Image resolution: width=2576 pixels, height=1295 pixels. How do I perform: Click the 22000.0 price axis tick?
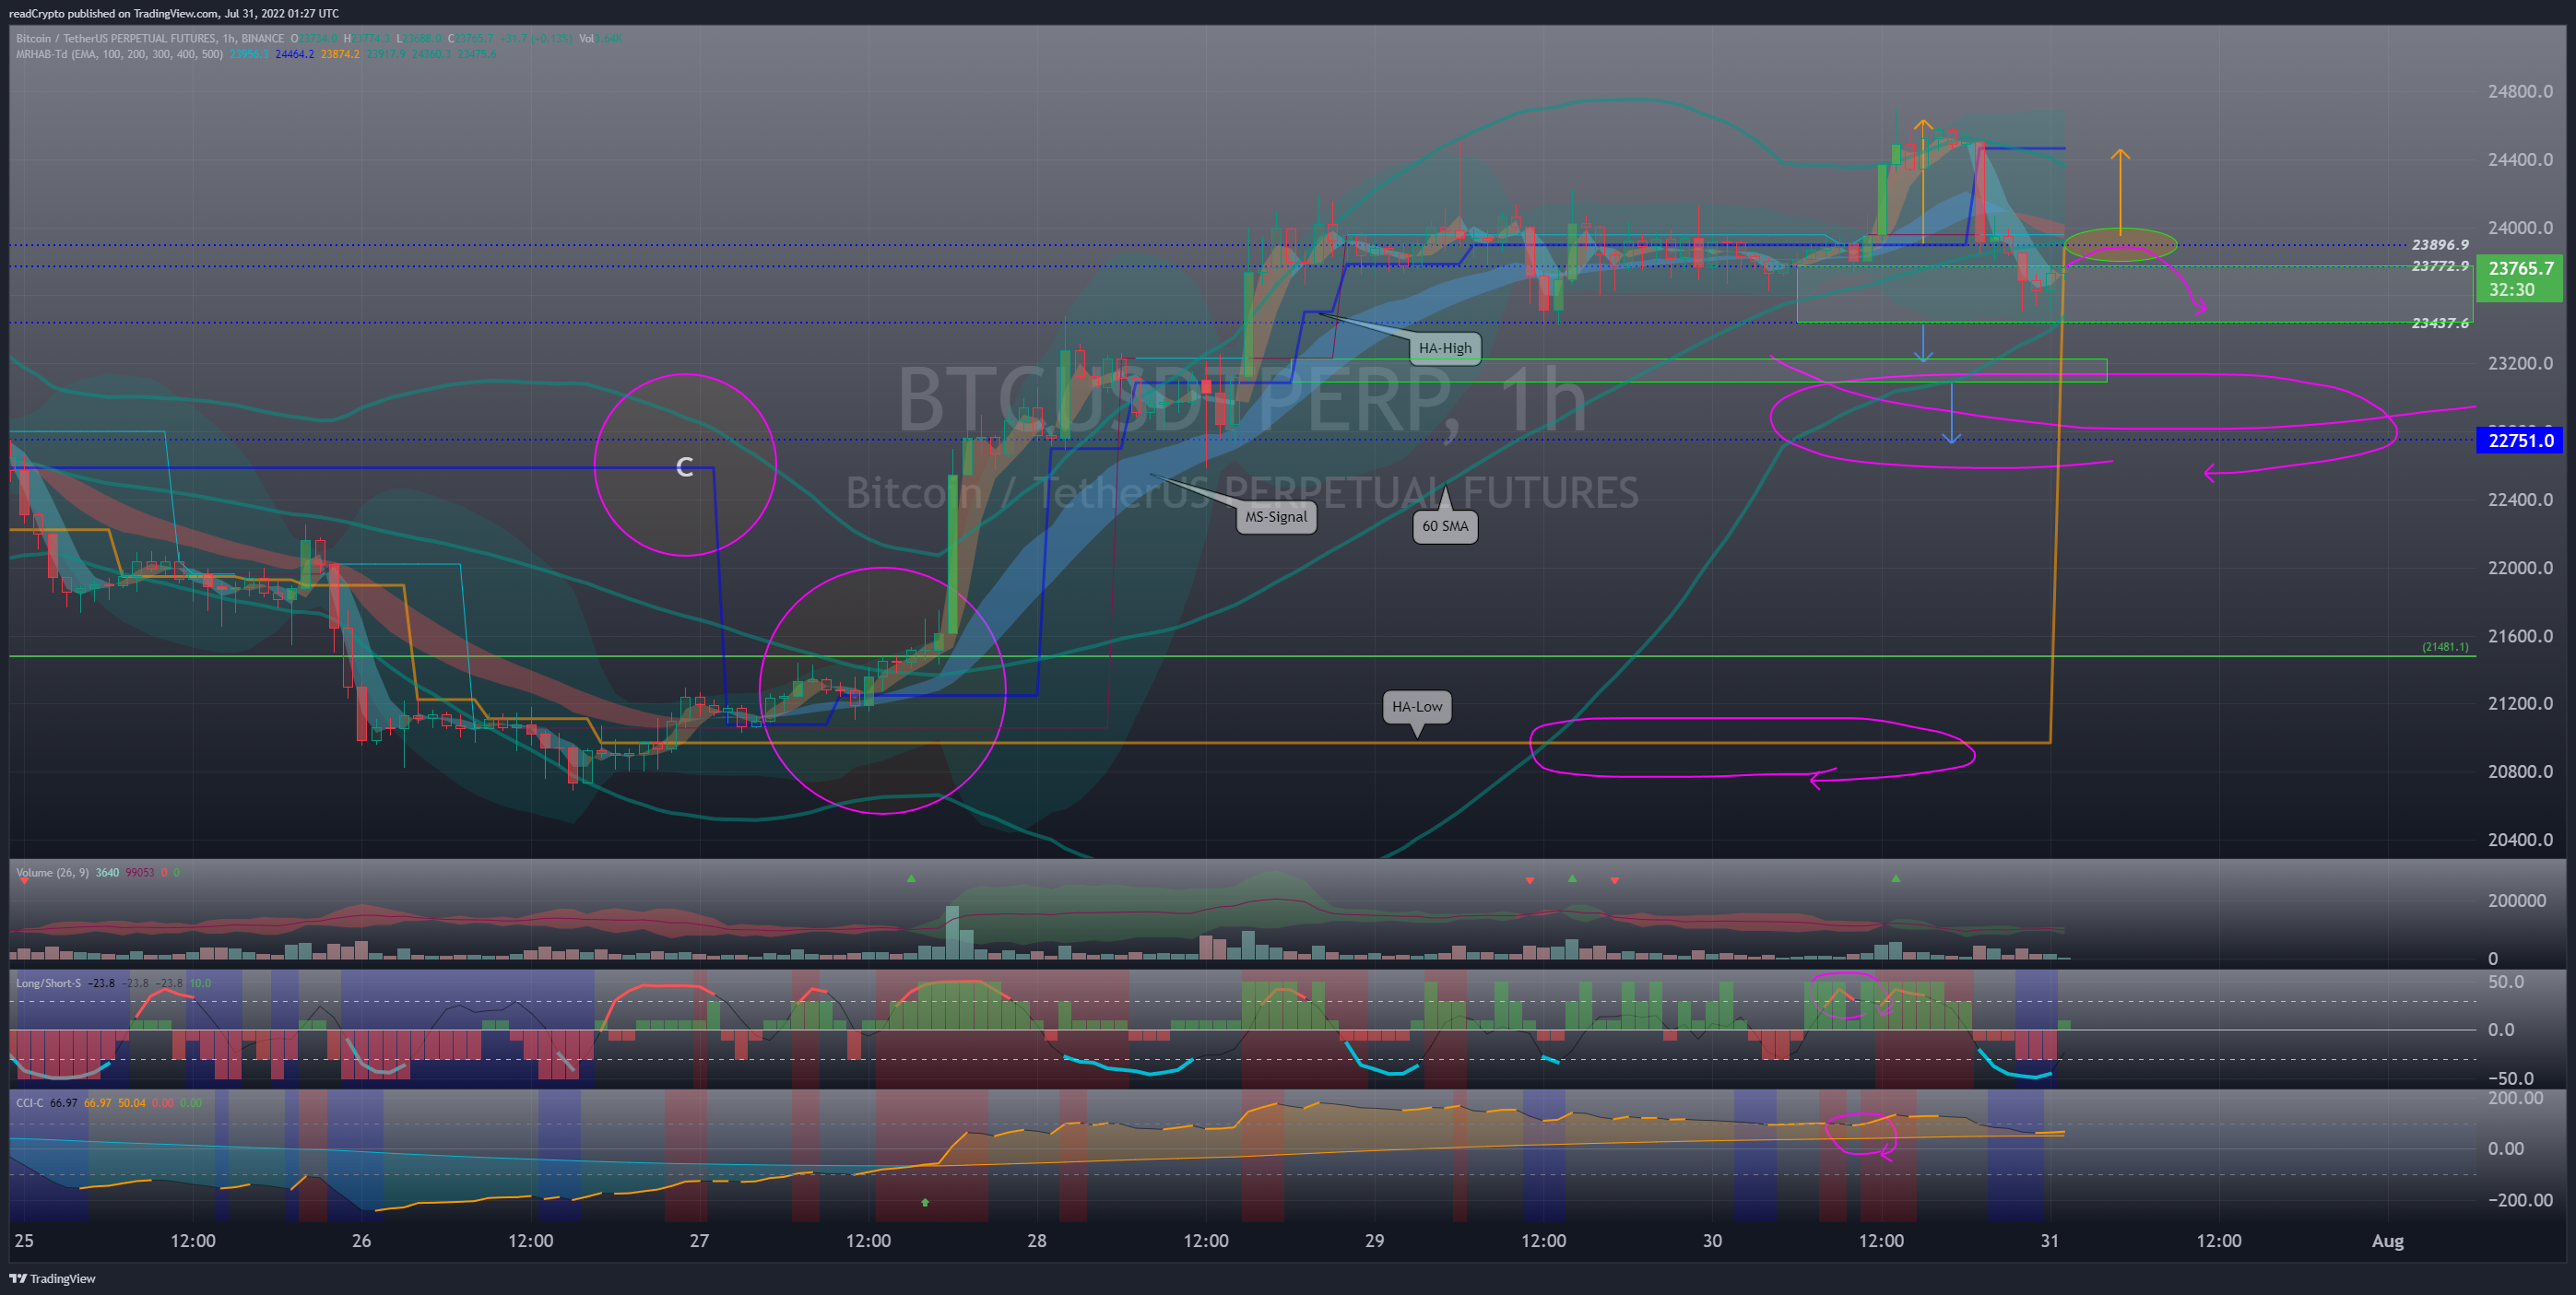point(2520,567)
